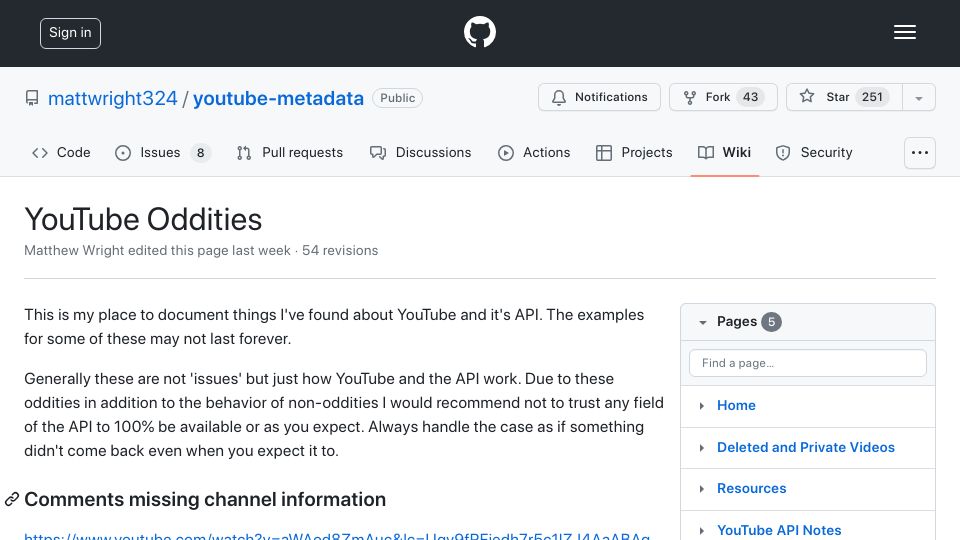Expand the Home page entry
Screen dimensions: 960x540
coord(702,406)
